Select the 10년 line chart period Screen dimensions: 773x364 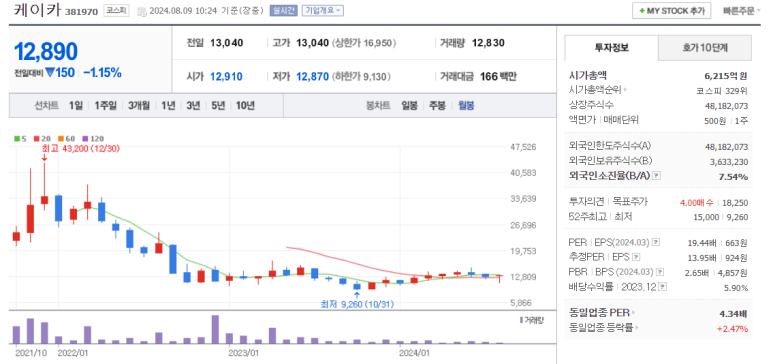pyautogui.click(x=245, y=105)
